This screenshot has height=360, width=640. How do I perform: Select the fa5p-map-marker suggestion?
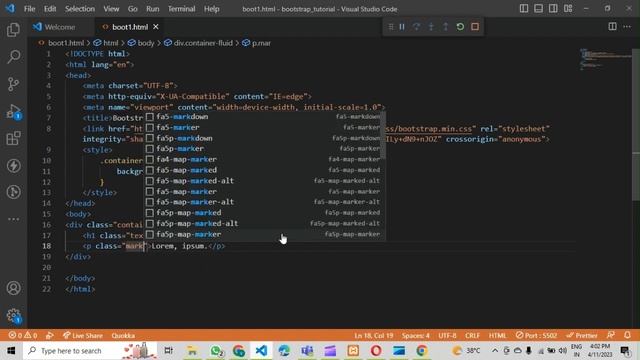[x=263, y=234]
